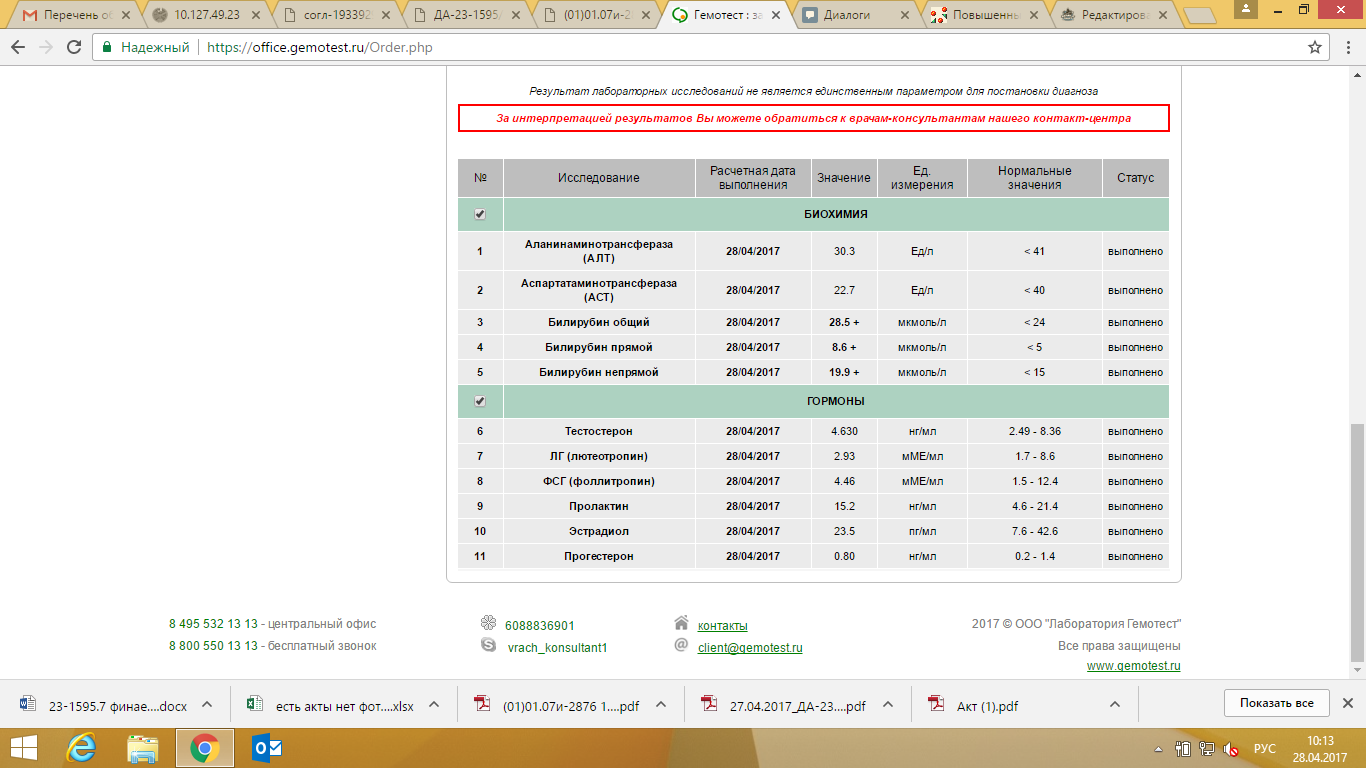Open File Explorer from taskbar

[143, 748]
